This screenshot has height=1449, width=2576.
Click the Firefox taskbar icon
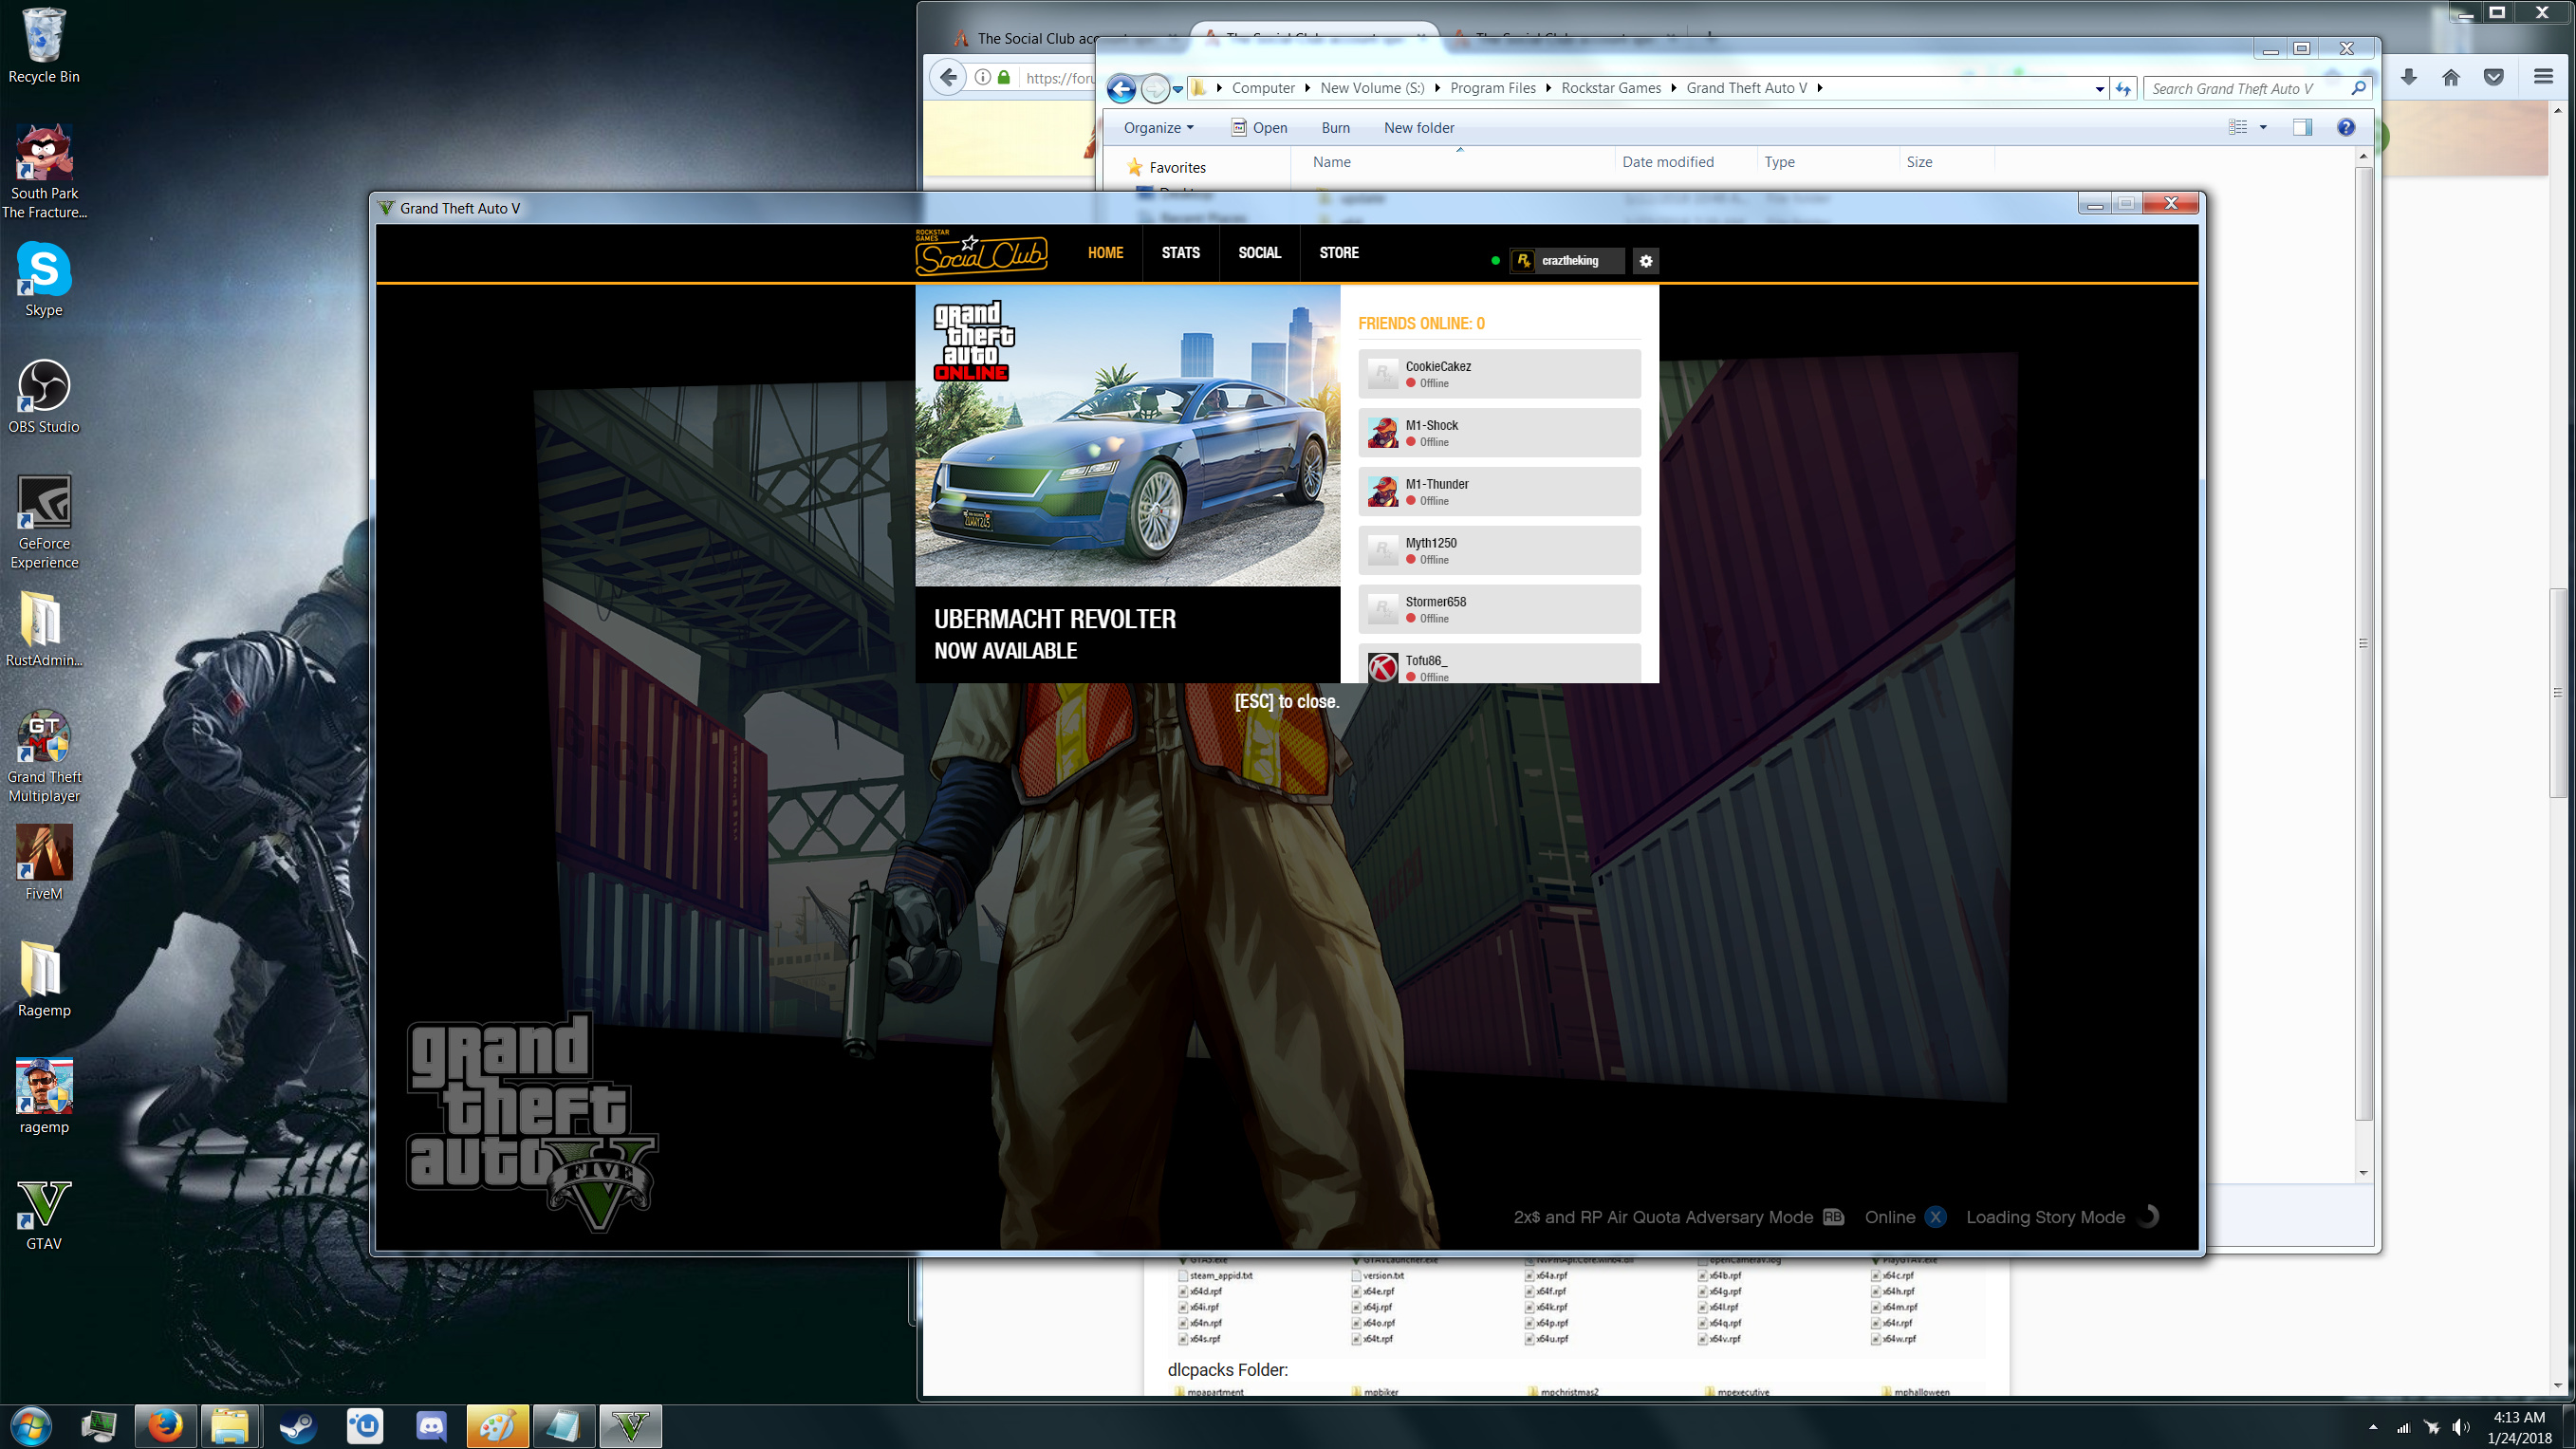click(x=165, y=1425)
